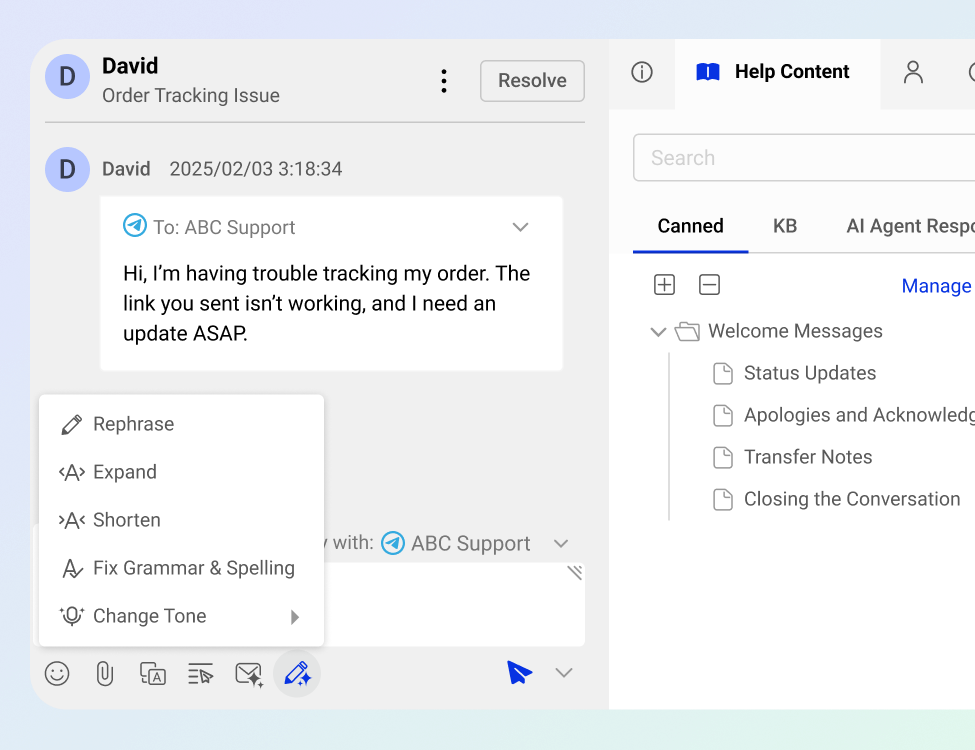Click the canned response insert icon
Viewport: 975px width, 750px height.
[201, 673]
